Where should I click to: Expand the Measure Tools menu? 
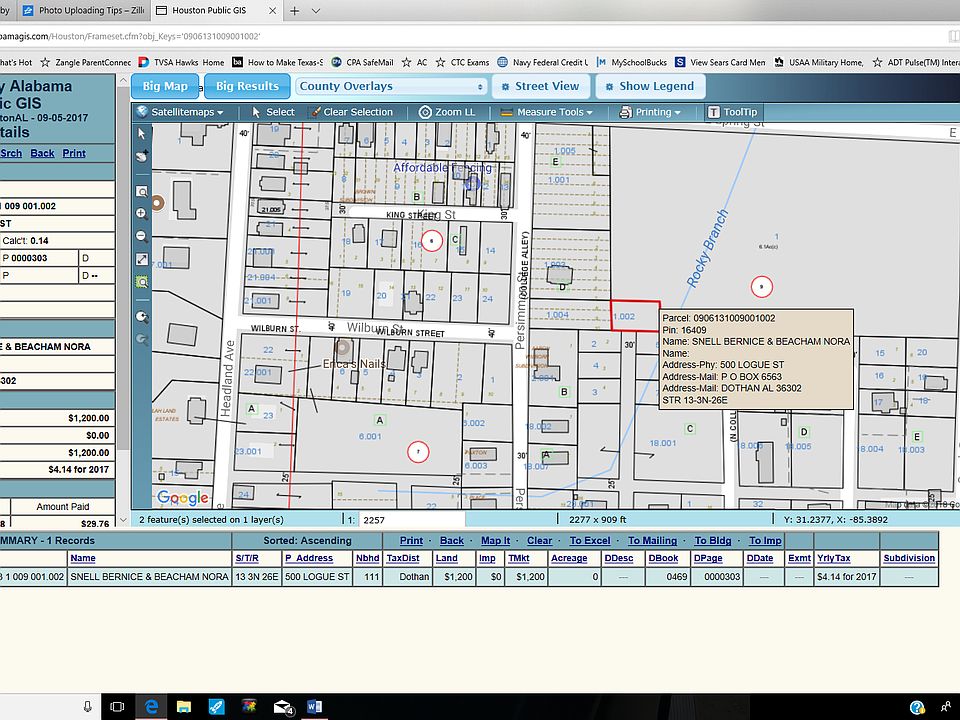(x=547, y=112)
